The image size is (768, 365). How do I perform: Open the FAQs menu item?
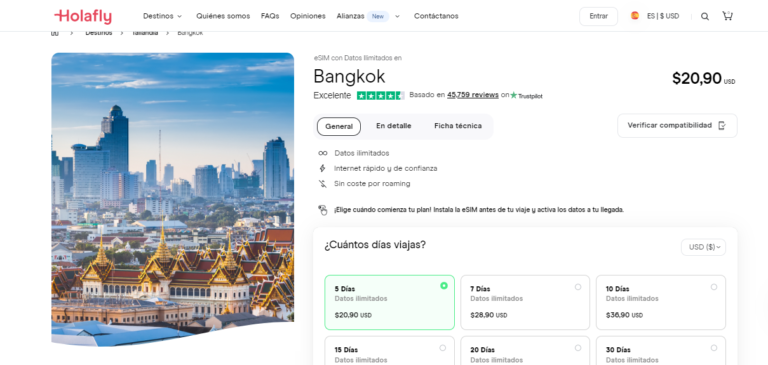[x=270, y=16]
